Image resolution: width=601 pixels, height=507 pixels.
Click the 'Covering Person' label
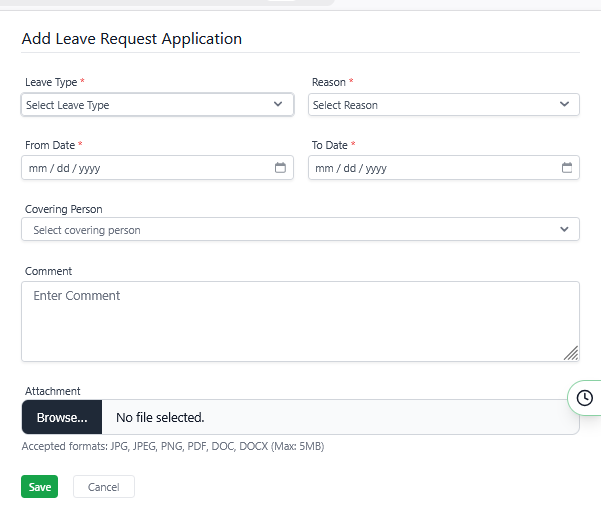(64, 209)
